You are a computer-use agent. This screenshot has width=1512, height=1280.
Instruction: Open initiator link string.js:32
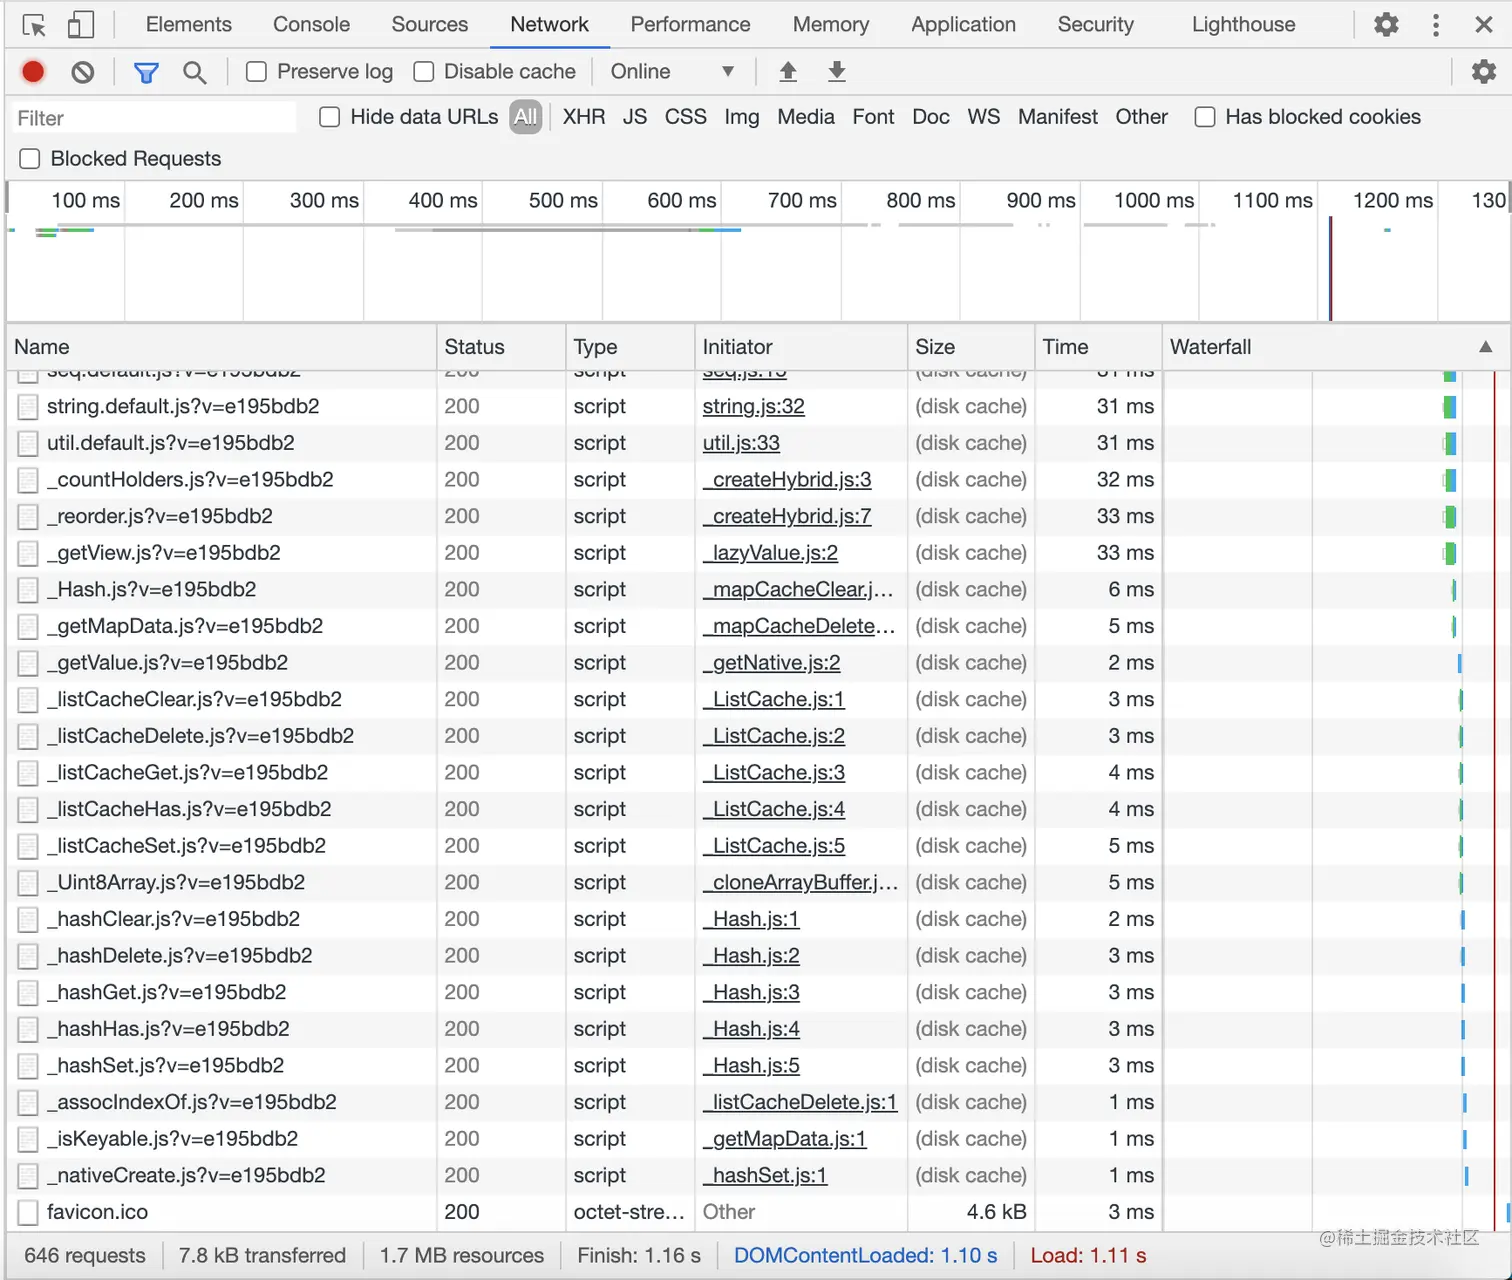tap(753, 406)
